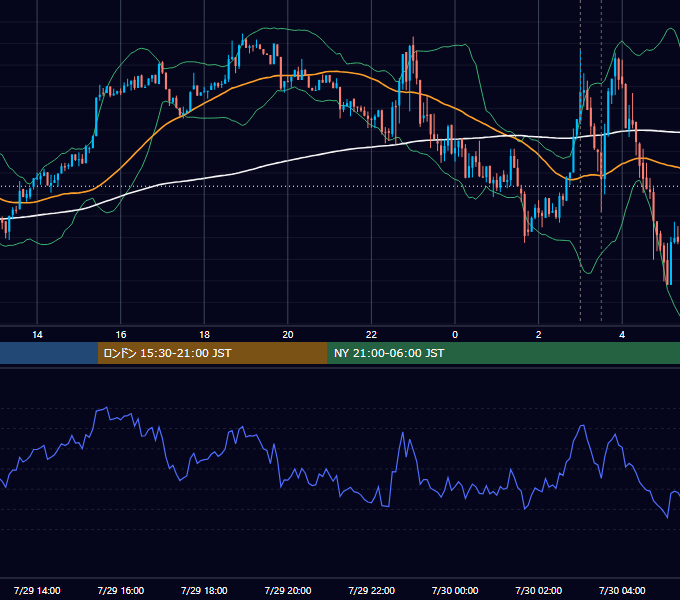
Task: Click the hour label 18 on price chart axis
Action: point(204,335)
